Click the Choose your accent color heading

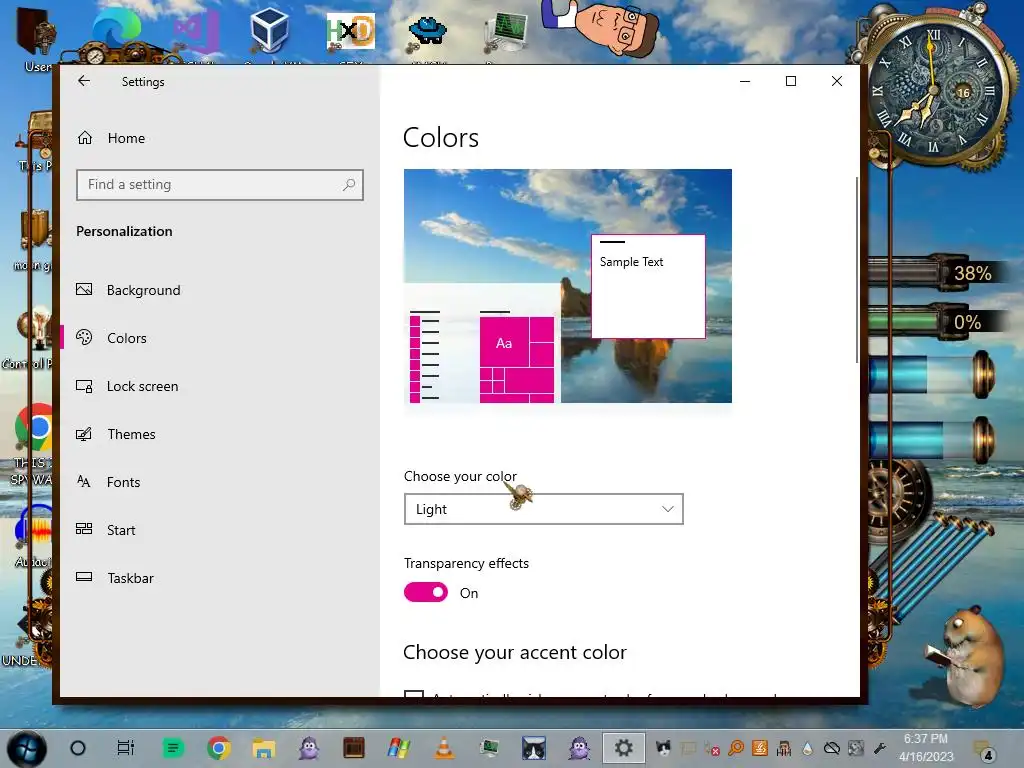tap(515, 652)
